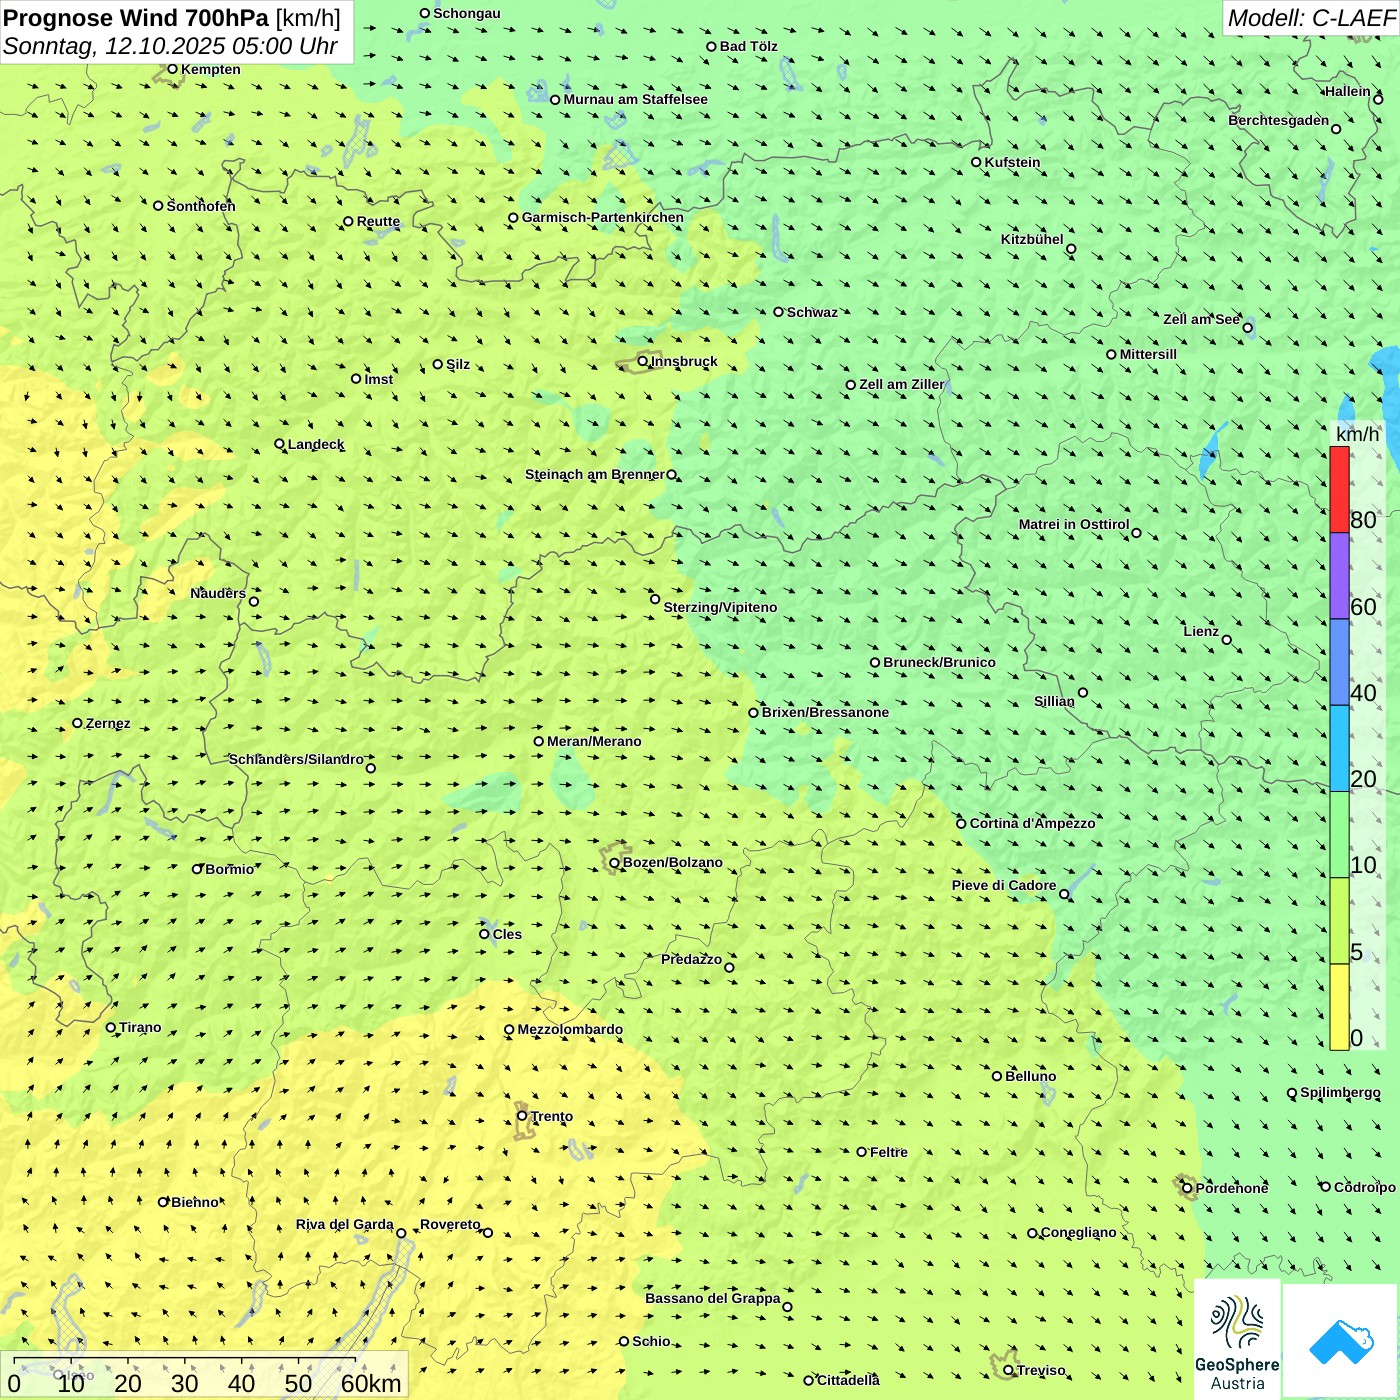The height and width of the screenshot is (1400, 1400).
Task: Click the Predazzo city label
Action: point(691,959)
